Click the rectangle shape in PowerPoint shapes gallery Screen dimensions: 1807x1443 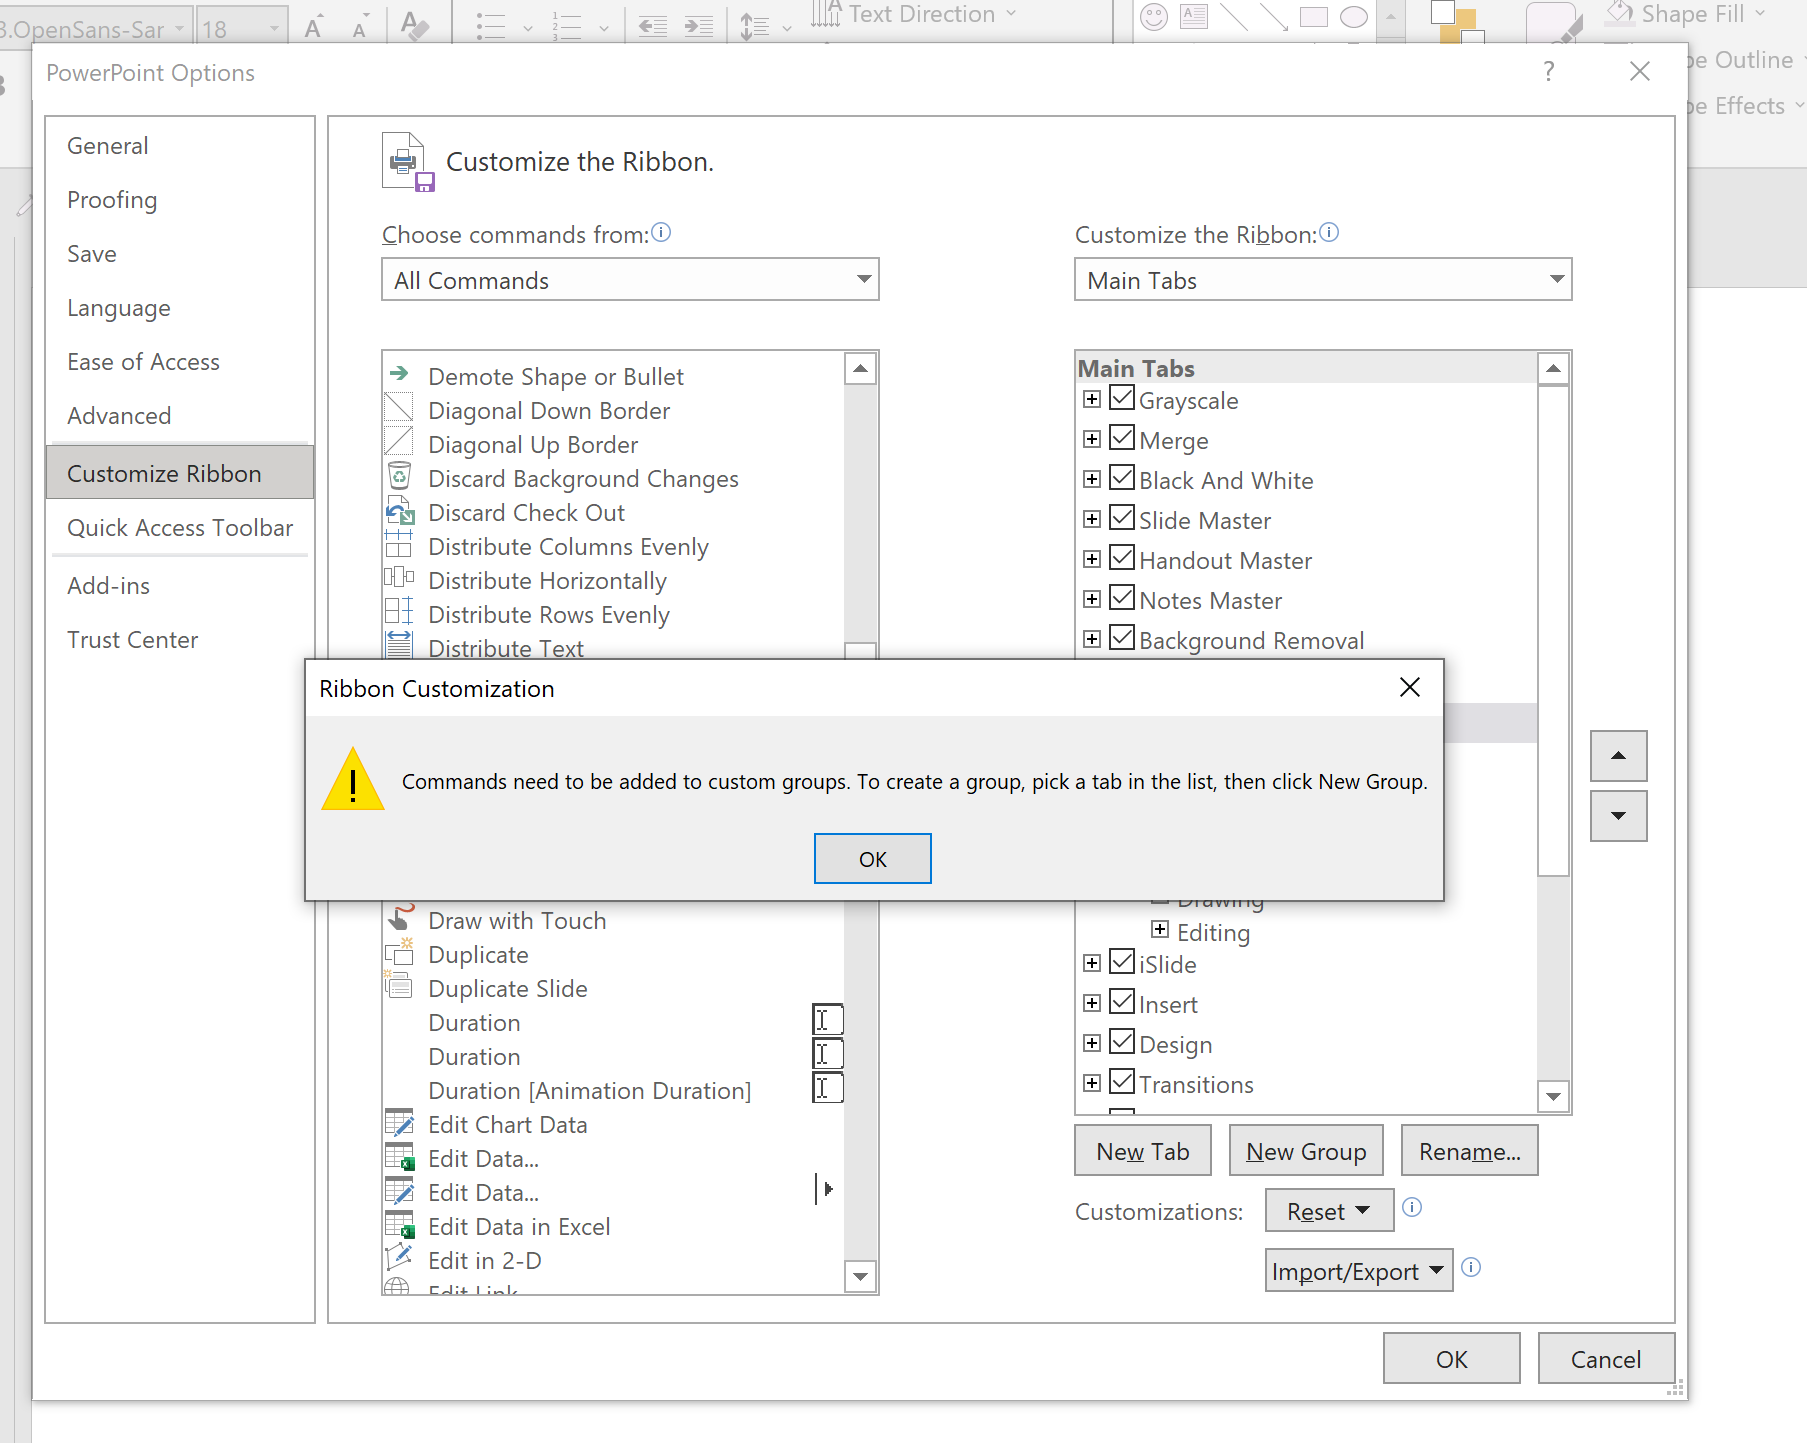point(1314,17)
